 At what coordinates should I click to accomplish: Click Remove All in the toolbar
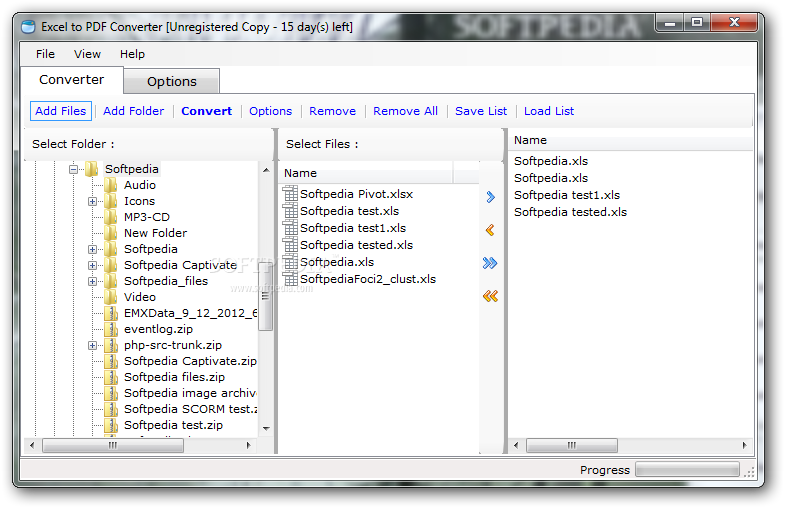(x=405, y=111)
